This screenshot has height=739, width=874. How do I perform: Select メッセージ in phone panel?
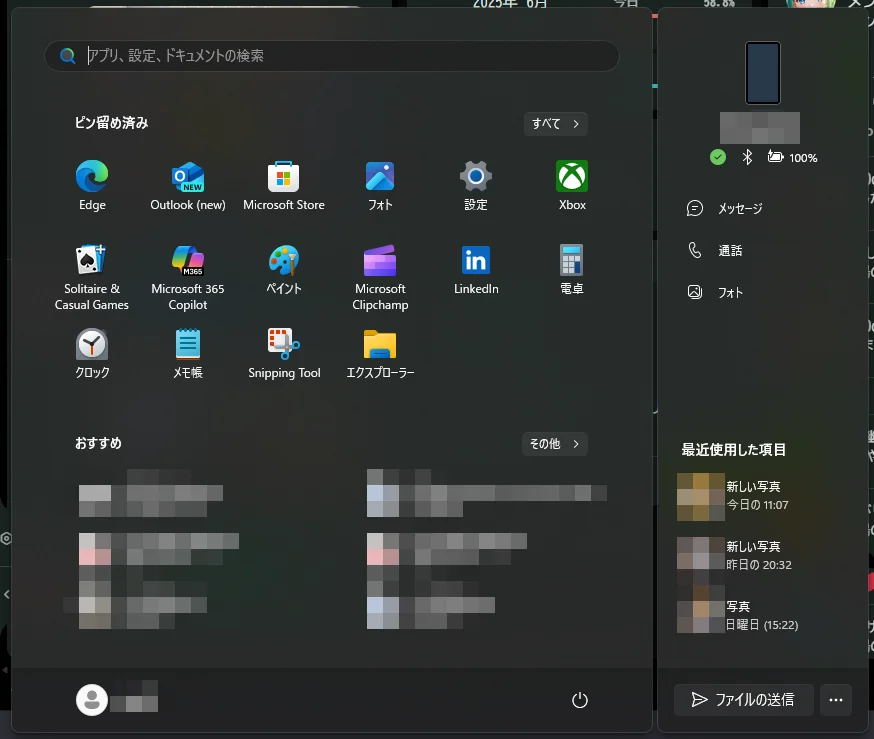739,209
